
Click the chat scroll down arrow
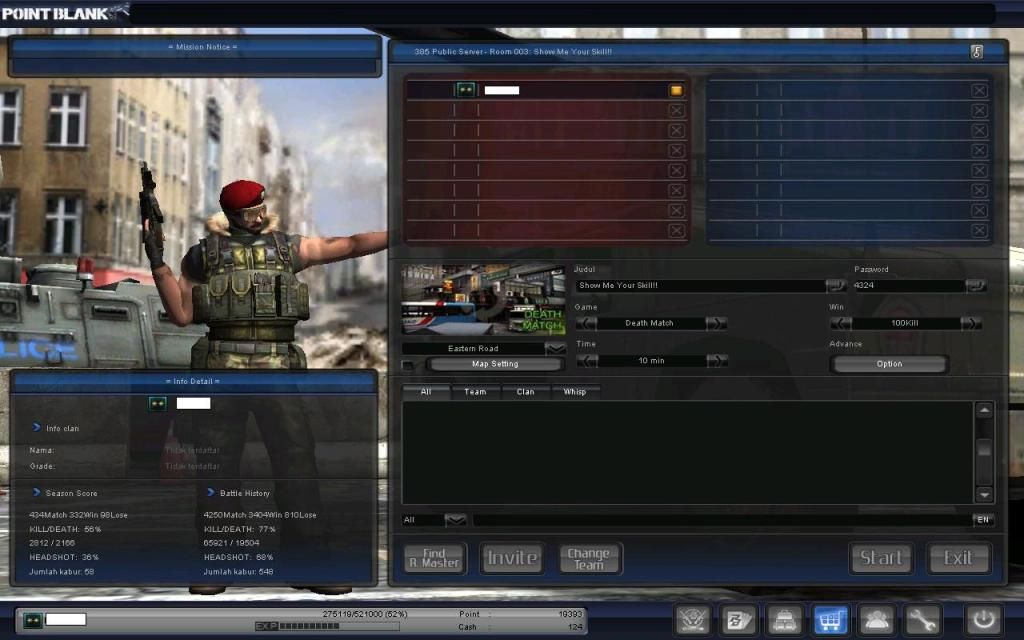984,495
